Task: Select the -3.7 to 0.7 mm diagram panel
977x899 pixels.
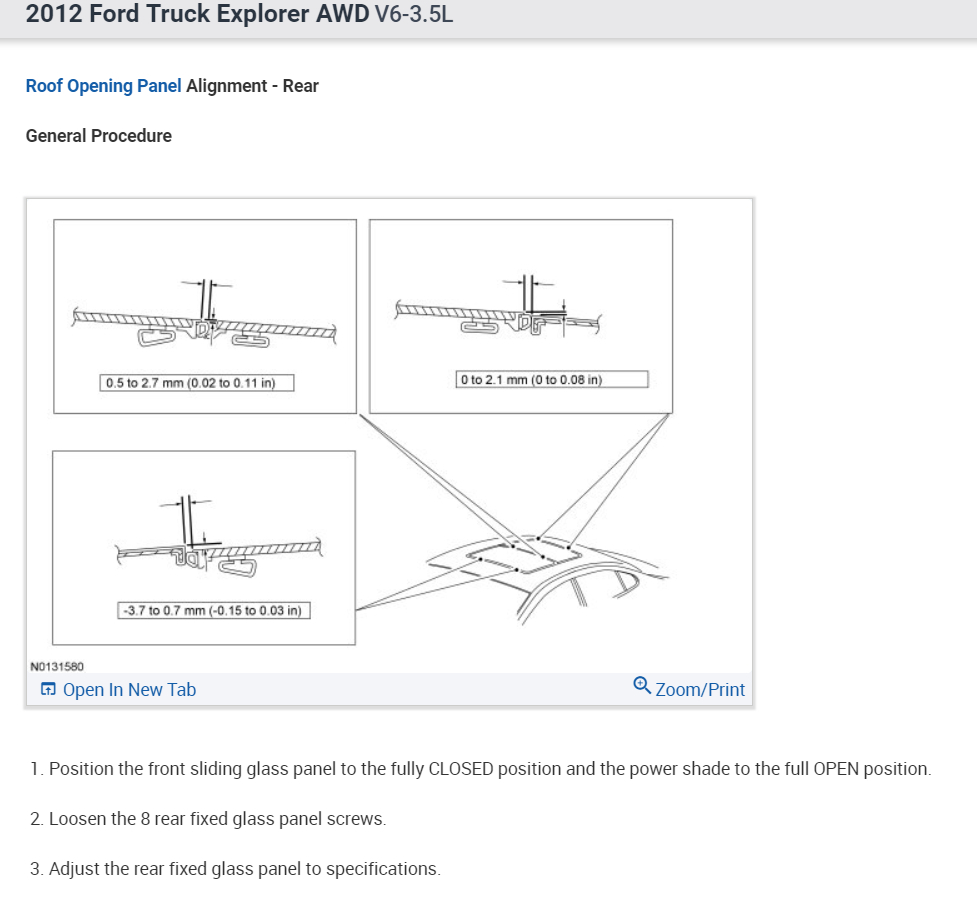Action: pyautogui.click(x=203, y=547)
